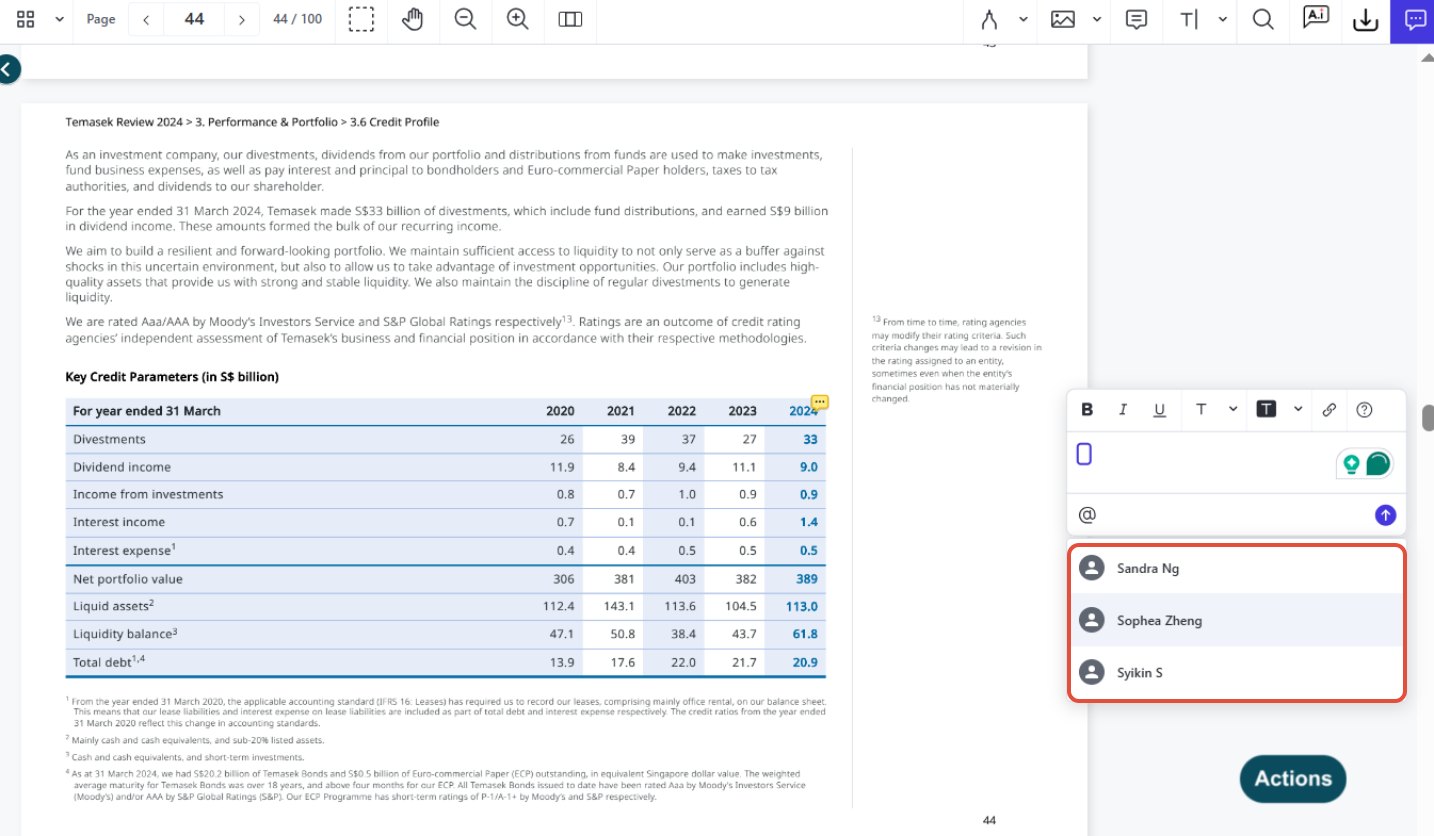Toggle underline in comment editor
This screenshot has height=836, width=1434.
1160,409
